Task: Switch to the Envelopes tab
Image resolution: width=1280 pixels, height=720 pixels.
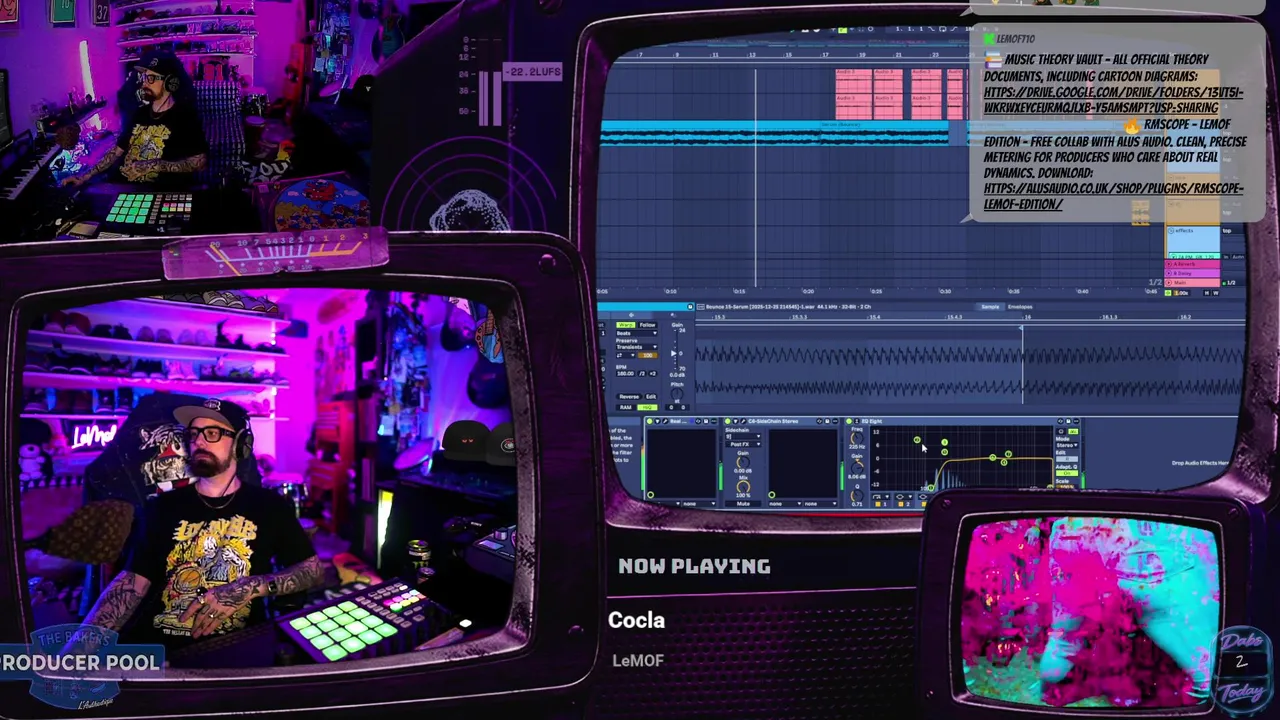Action: (x=1020, y=307)
